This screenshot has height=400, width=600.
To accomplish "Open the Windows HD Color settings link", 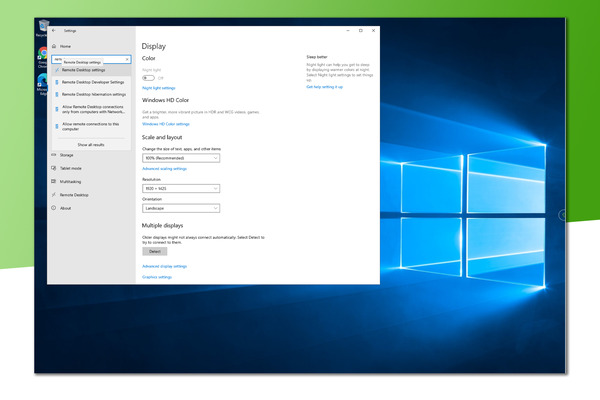I will pos(166,124).
